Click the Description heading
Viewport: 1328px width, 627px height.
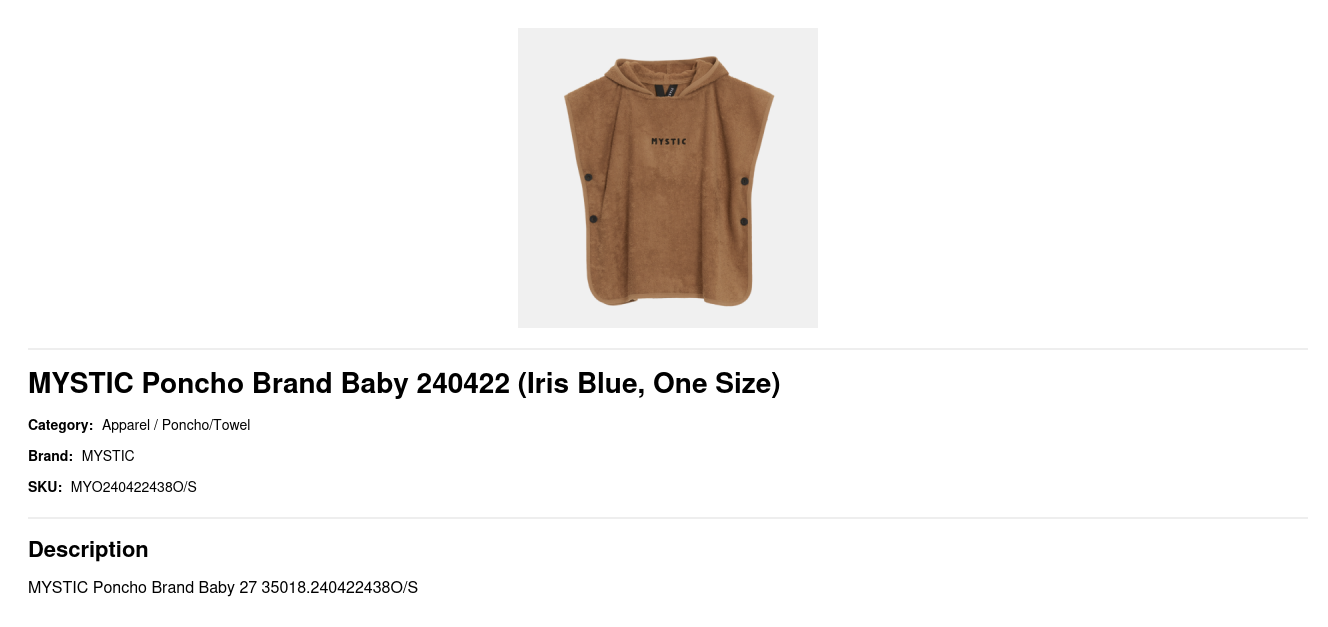click(x=88, y=549)
